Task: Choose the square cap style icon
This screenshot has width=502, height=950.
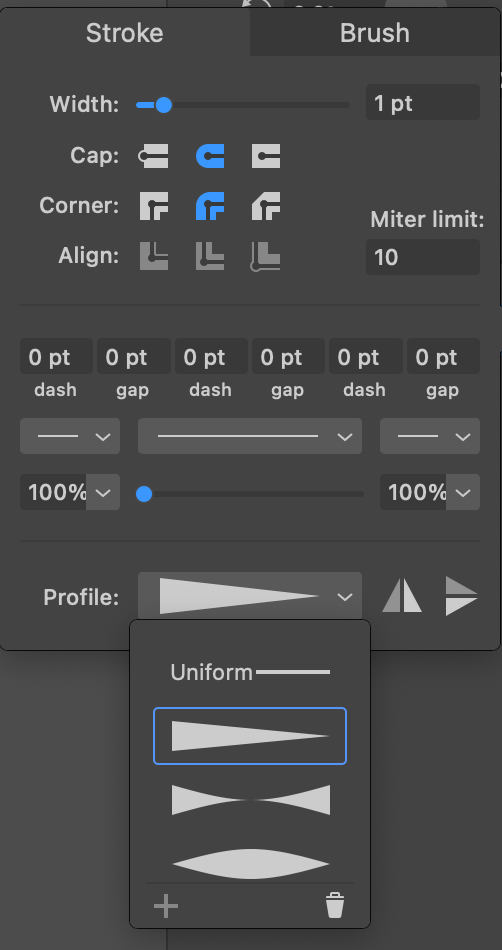Action: point(266,156)
